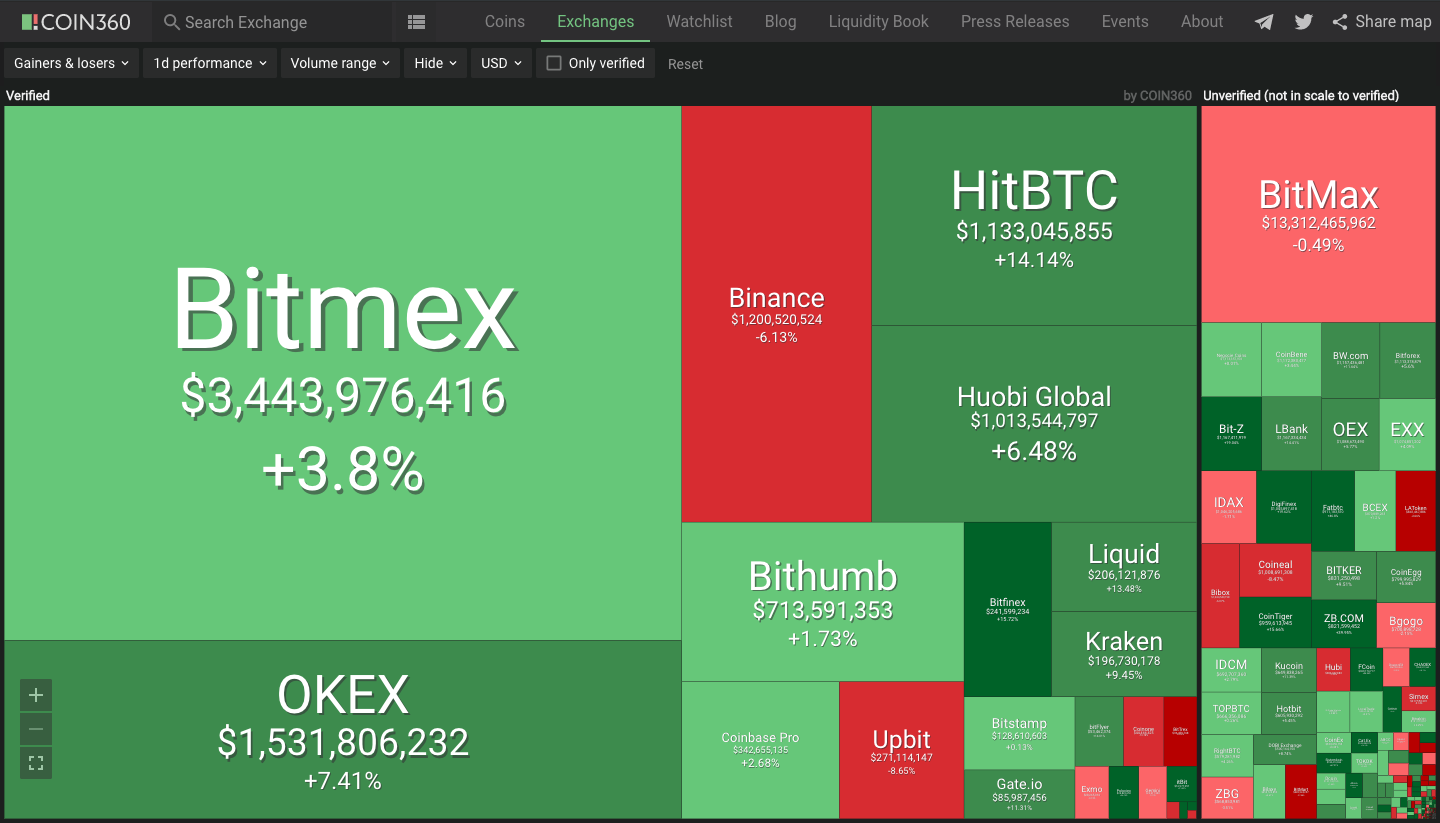This screenshot has width=1440, height=823.
Task: Open the Bithumb exchange tile
Action: pyautogui.click(x=823, y=602)
